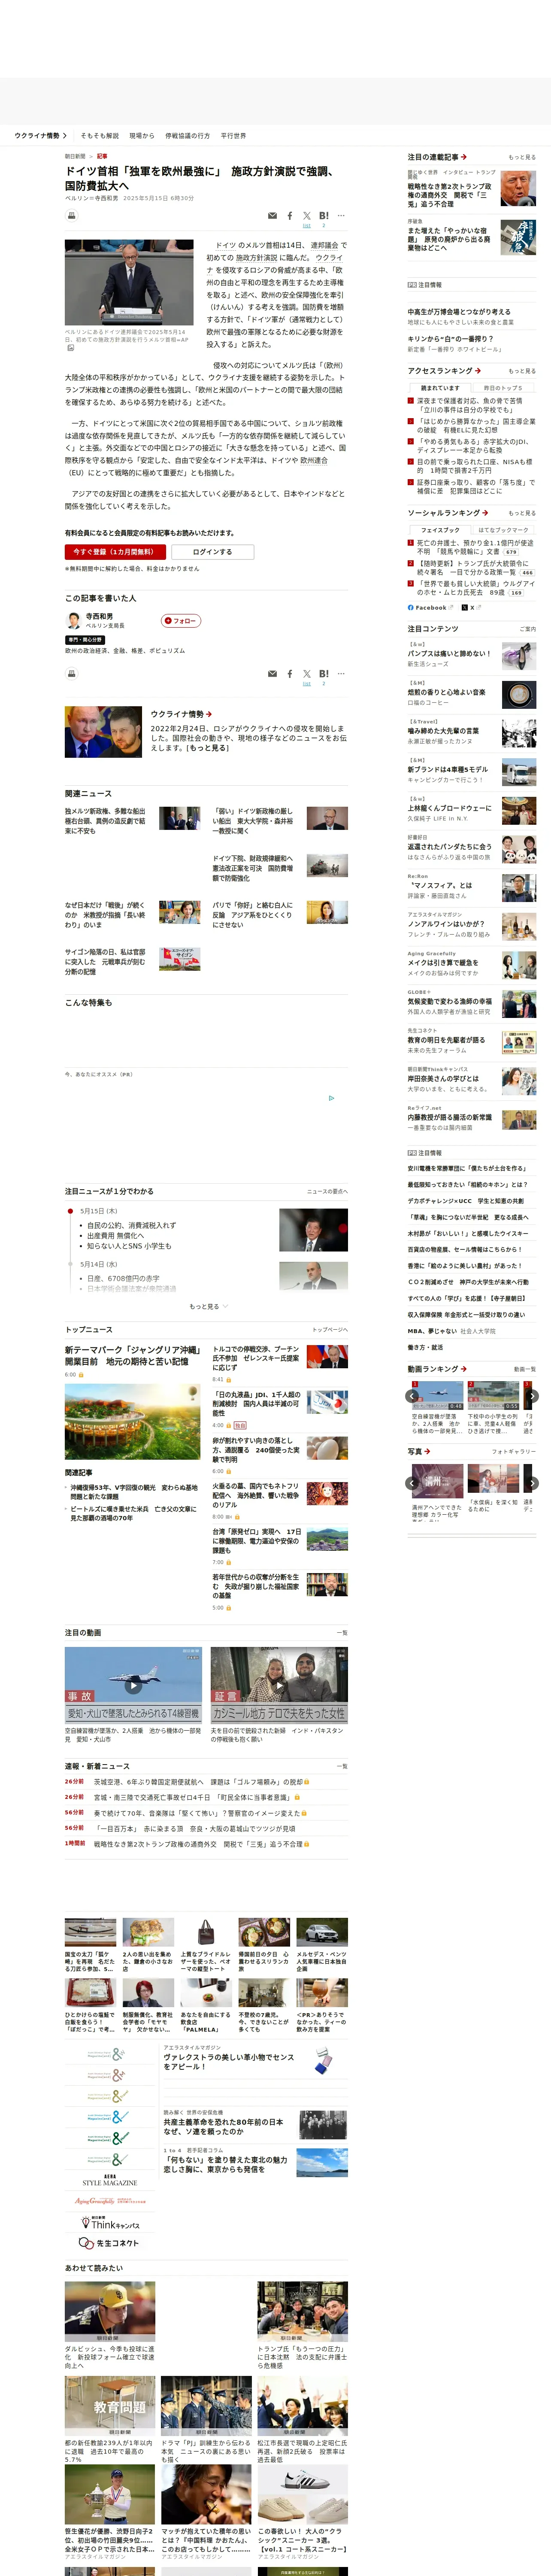This screenshot has width=551, height=2576.
Task: Open the 記事 breadcrumb link
Action: (102, 156)
